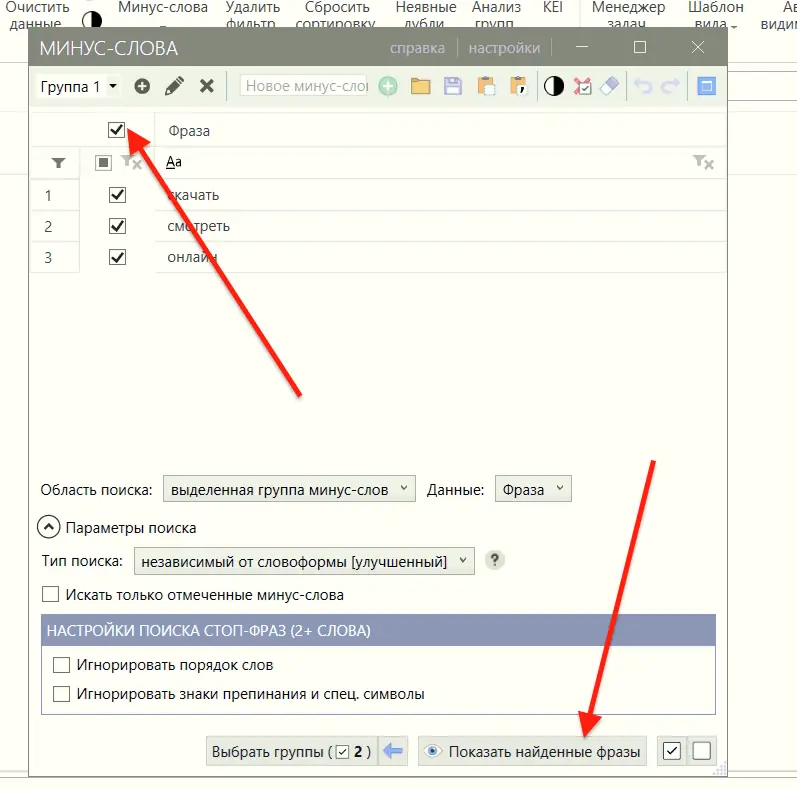The width and height of the screenshot is (797, 789).
Task: Click the blue window layout icon
Action: coord(706,86)
